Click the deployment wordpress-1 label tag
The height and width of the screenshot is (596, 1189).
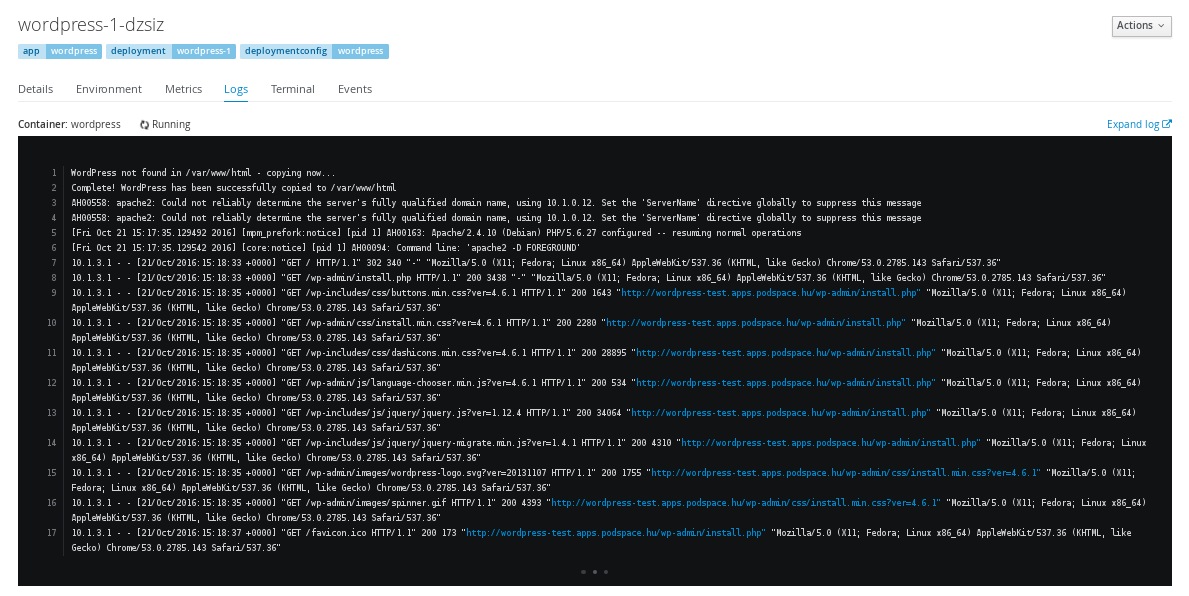point(171,52)
